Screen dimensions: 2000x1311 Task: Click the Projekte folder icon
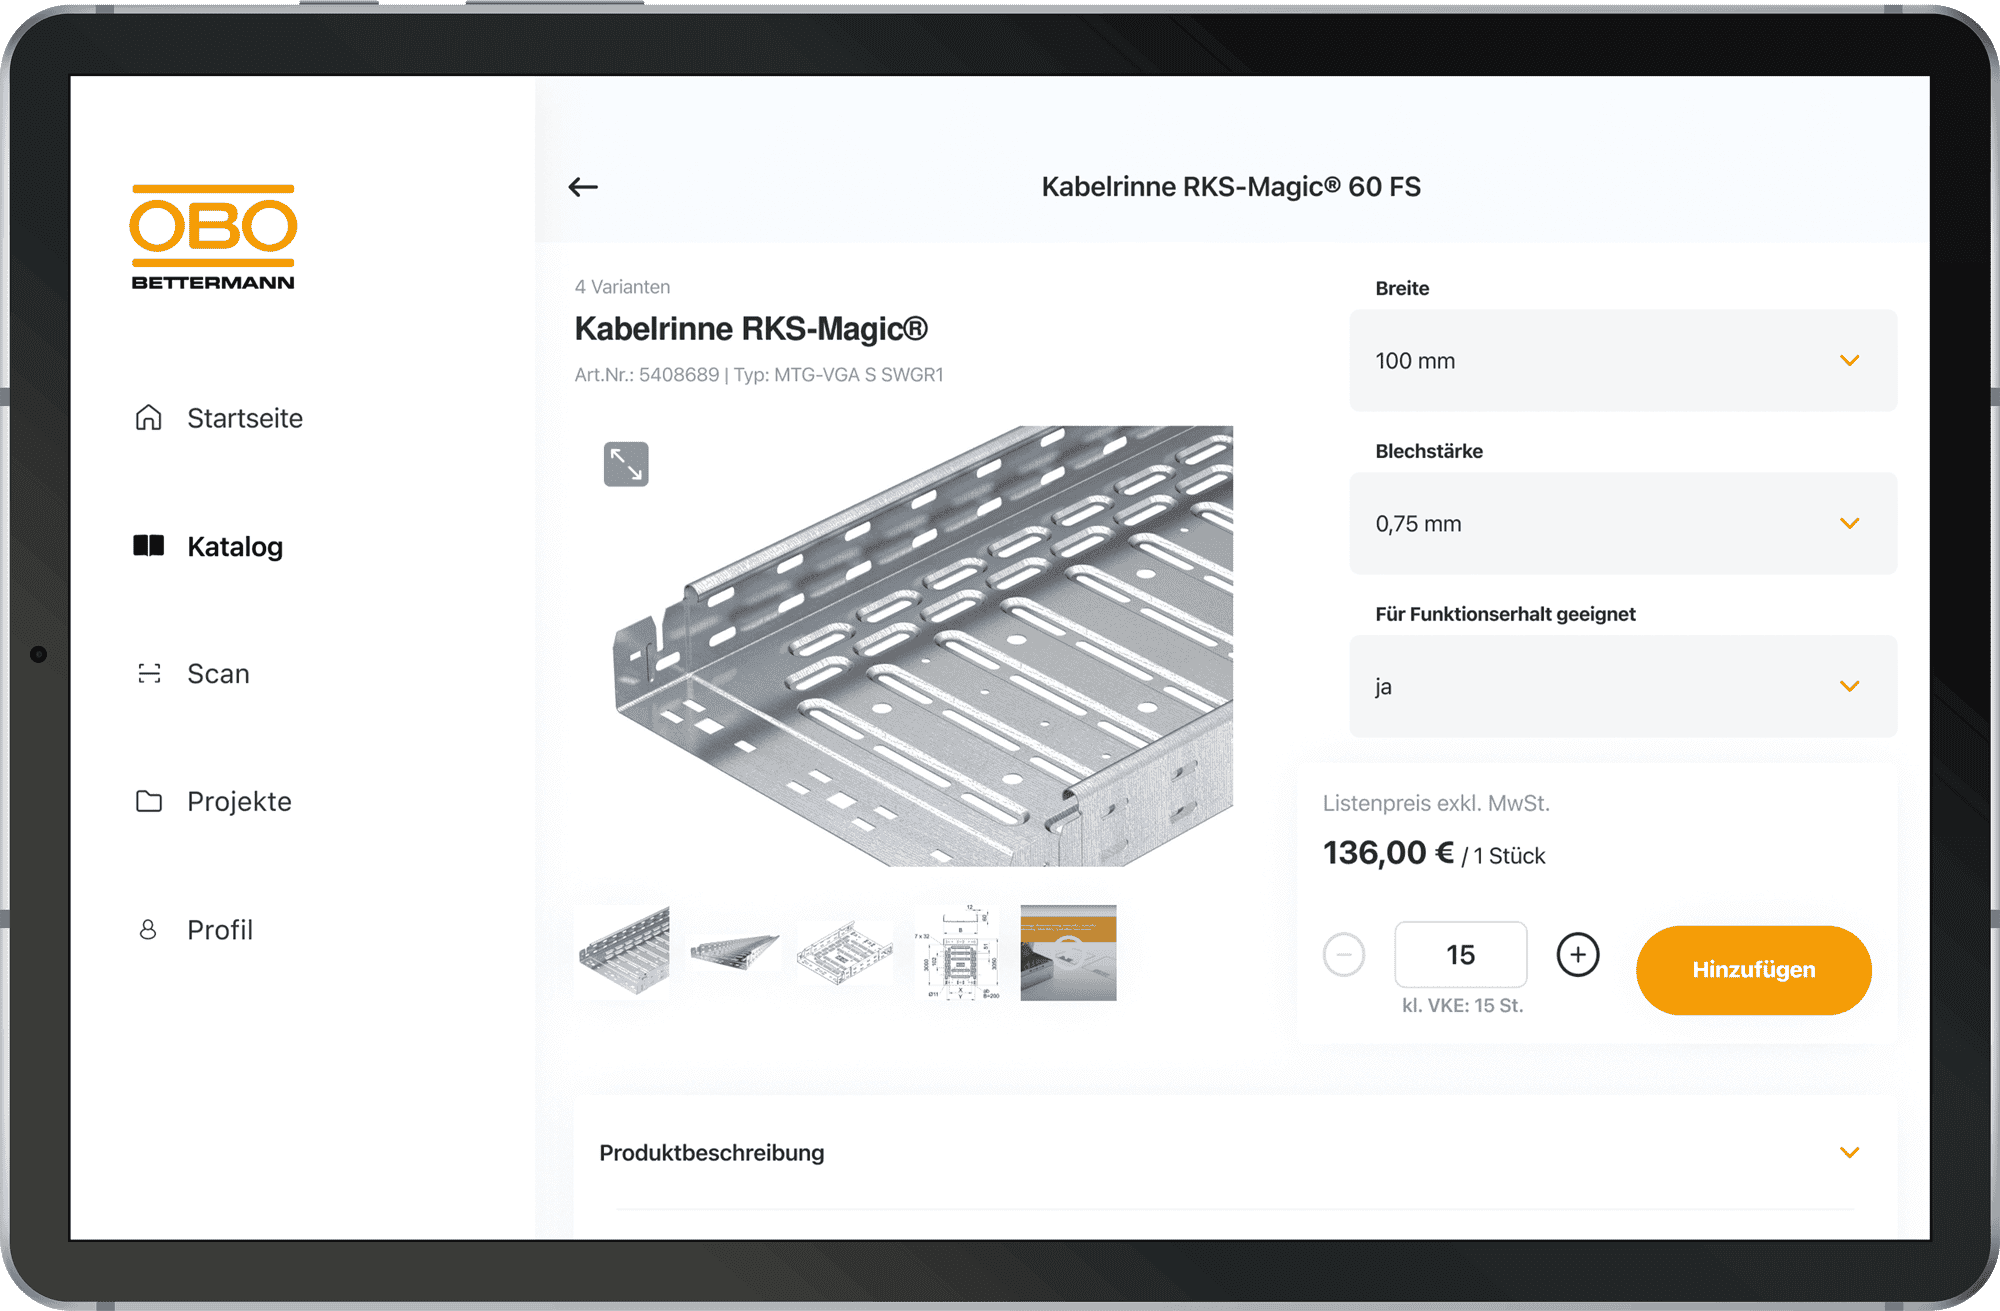(149, 801)
